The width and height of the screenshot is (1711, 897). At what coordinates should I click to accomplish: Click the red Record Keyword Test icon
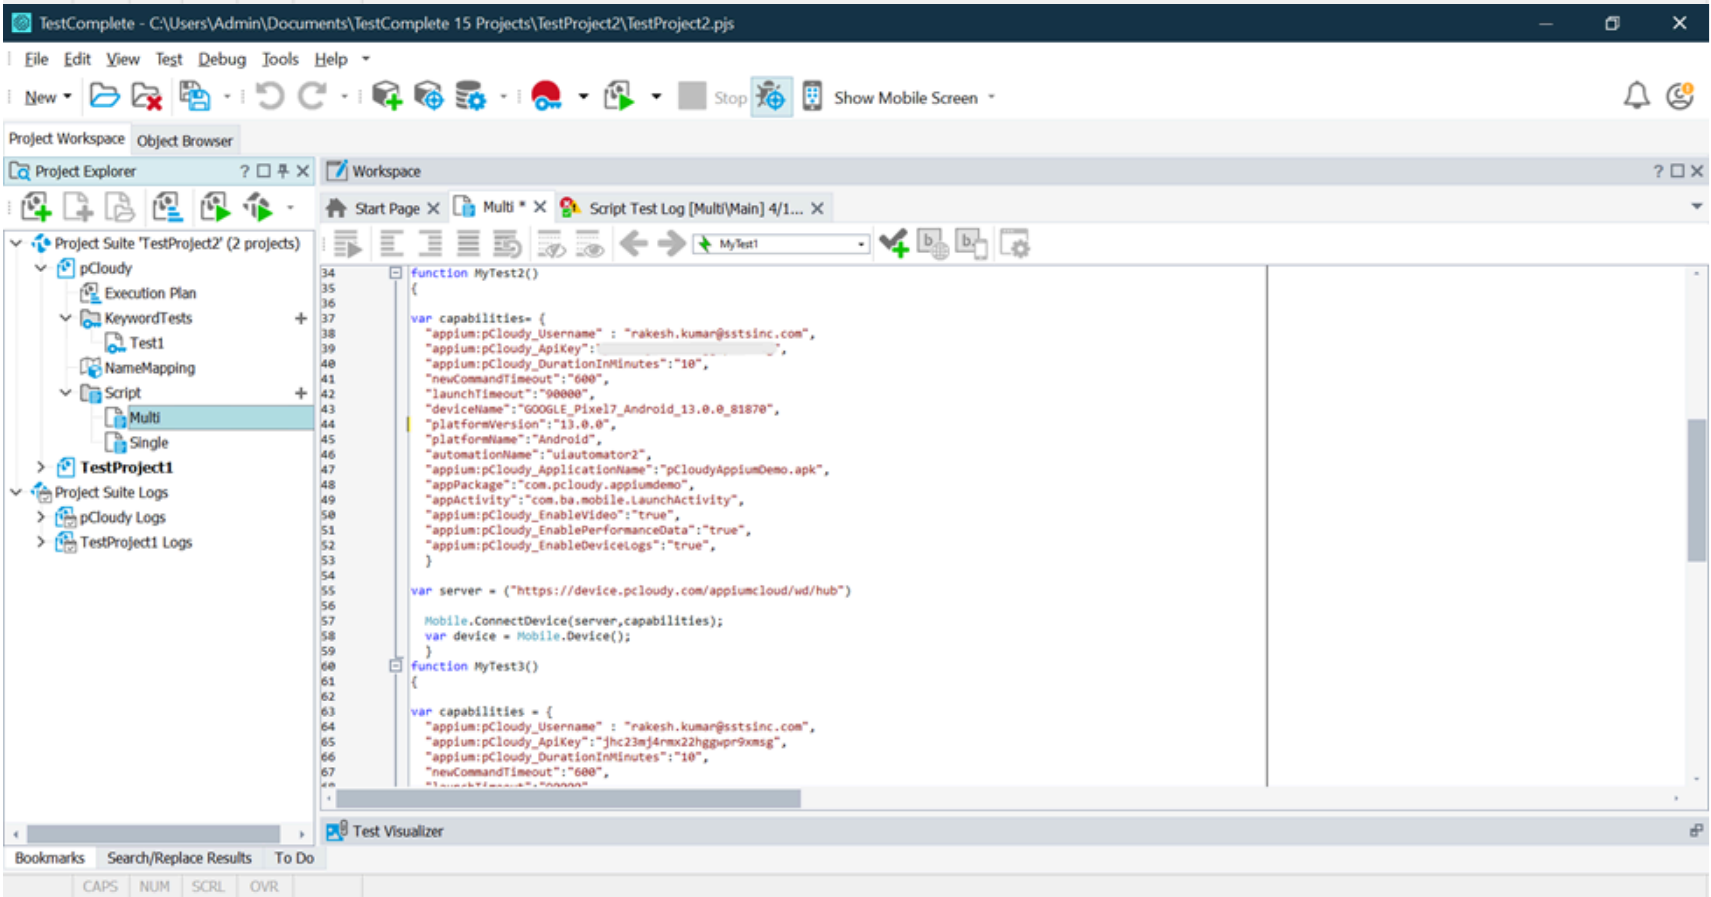coord(546,96)
